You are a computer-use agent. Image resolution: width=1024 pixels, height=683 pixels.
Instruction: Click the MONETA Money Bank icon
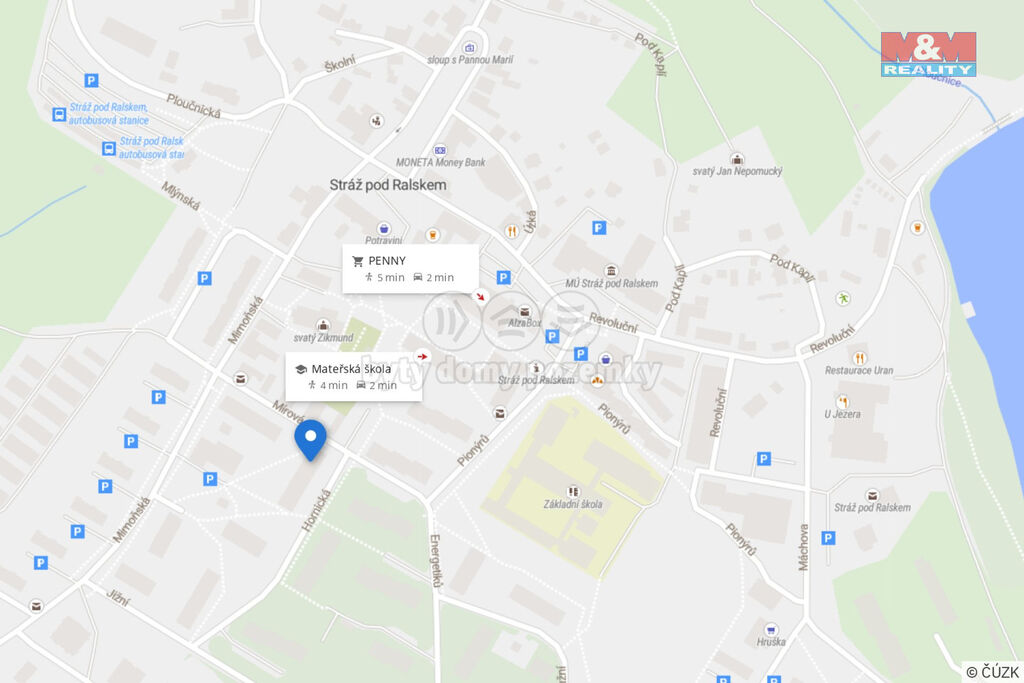(x=440, y=150)
